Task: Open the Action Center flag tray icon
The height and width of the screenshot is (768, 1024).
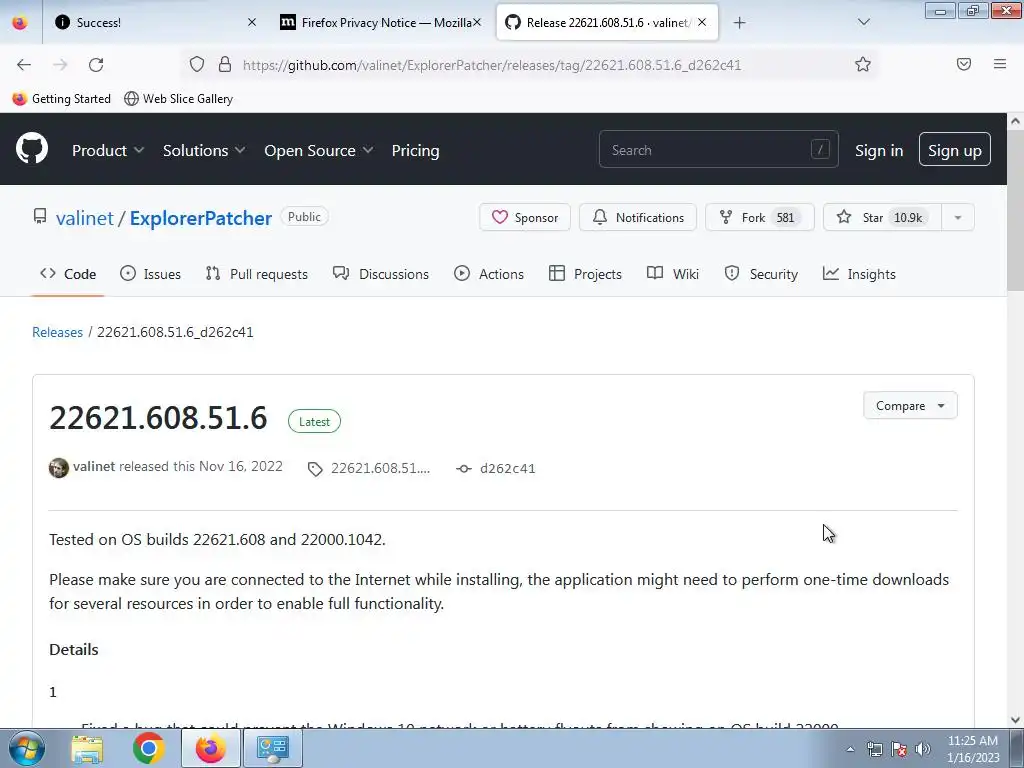Action: (x=899, y=749)
